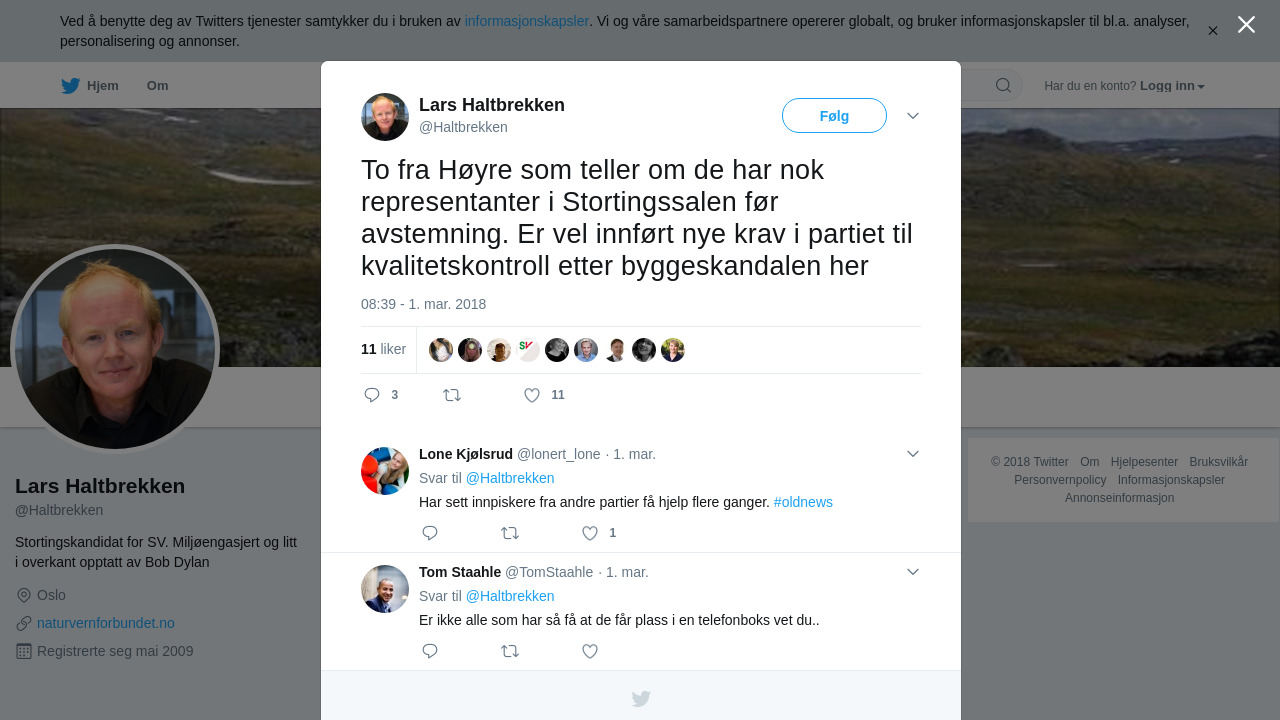1280x720 pixels.
Task: Click the heart on Lone Kjølsrud's reply
Action: pos(590,533)
